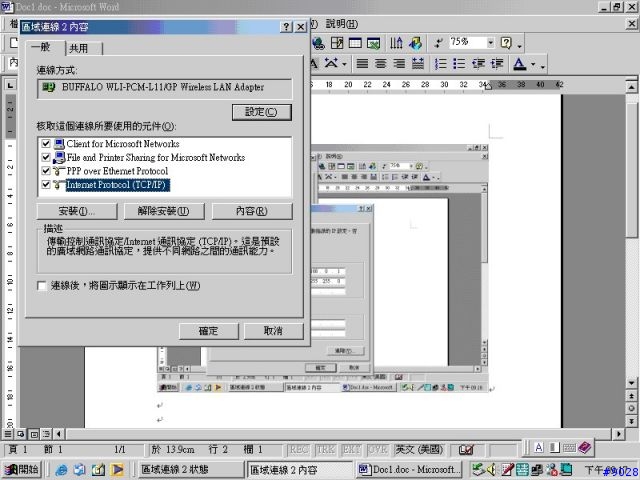Uncheck Client for Microsoft Networks
640x480 pixels.
point(46,144)
